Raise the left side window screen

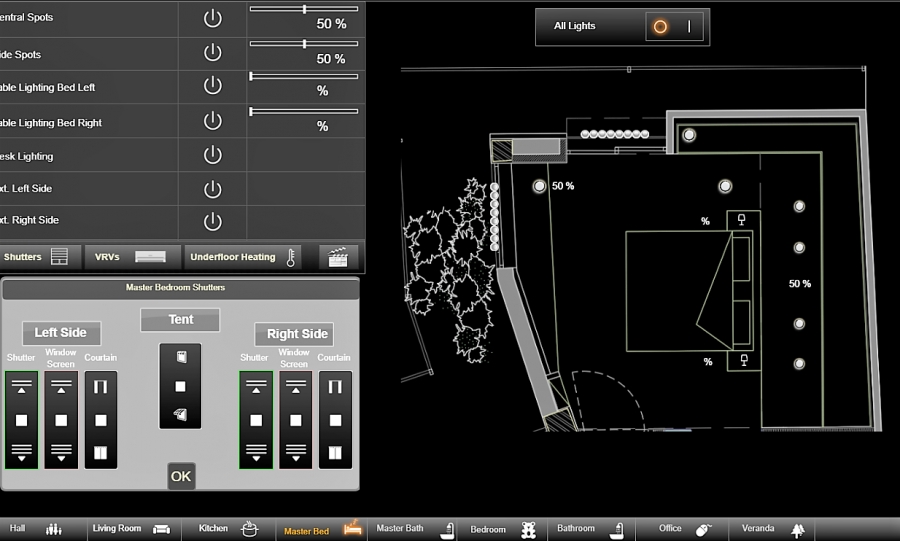pos(61,387)
